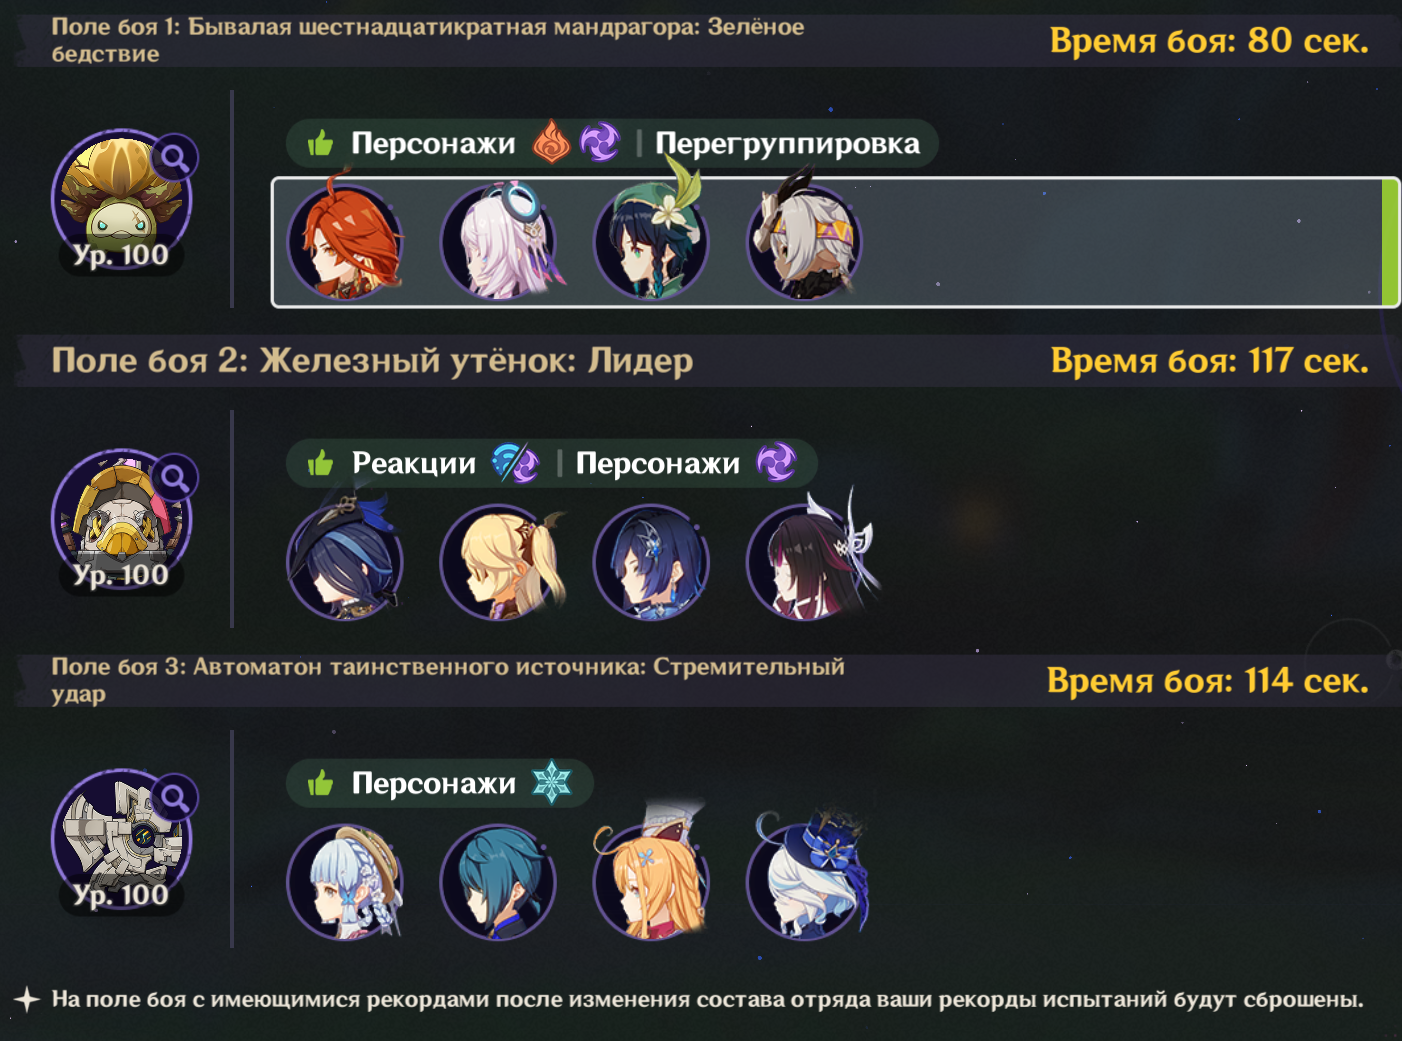Click the thumbs-up icon next to Реакции

(x=320, y=463)
